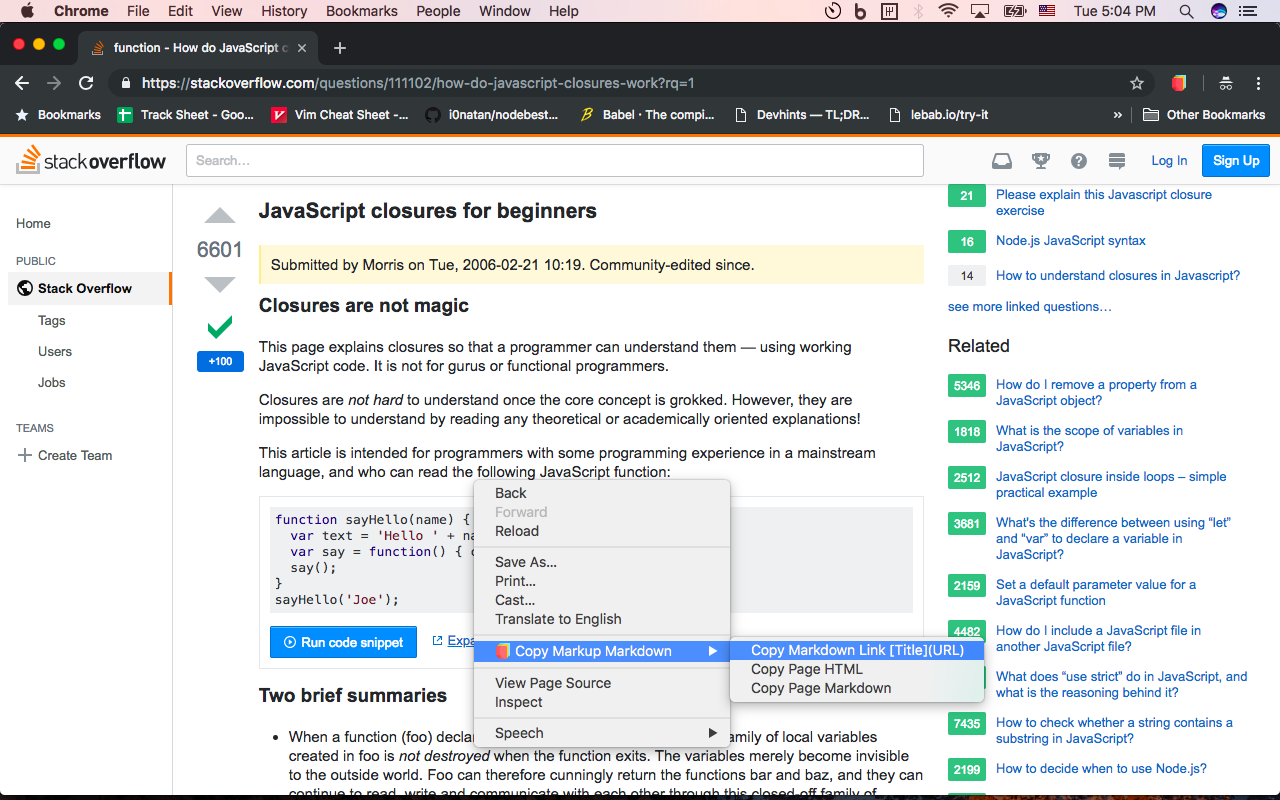
Task: Expand the Speech submenu
Action: pyautogui.click(x=602, y=733)
